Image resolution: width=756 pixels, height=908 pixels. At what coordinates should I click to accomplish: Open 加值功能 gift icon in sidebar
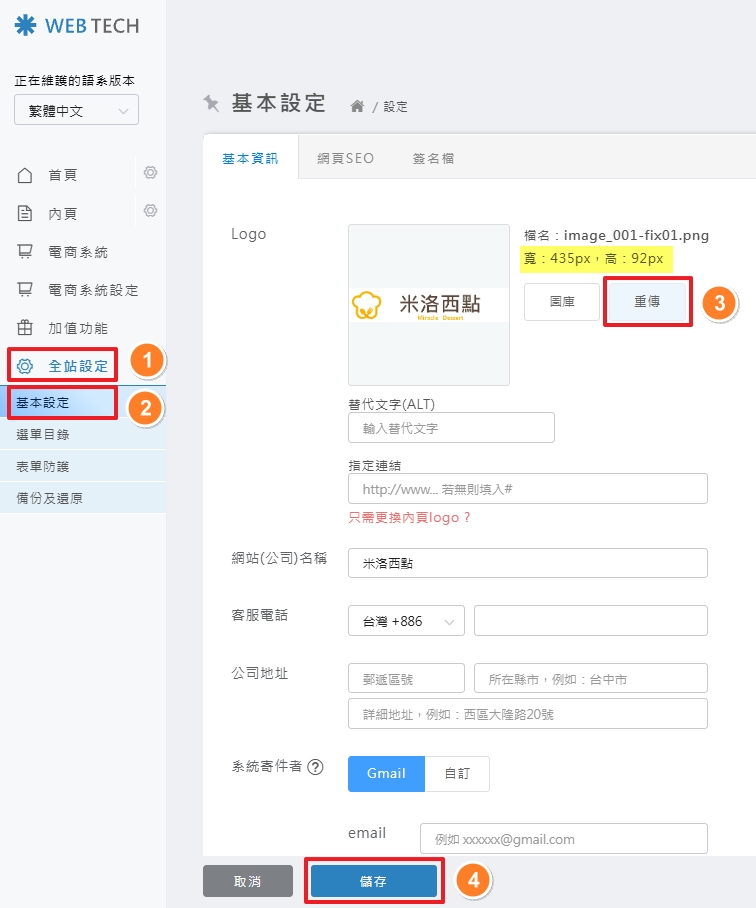click(x=26, y=328)
